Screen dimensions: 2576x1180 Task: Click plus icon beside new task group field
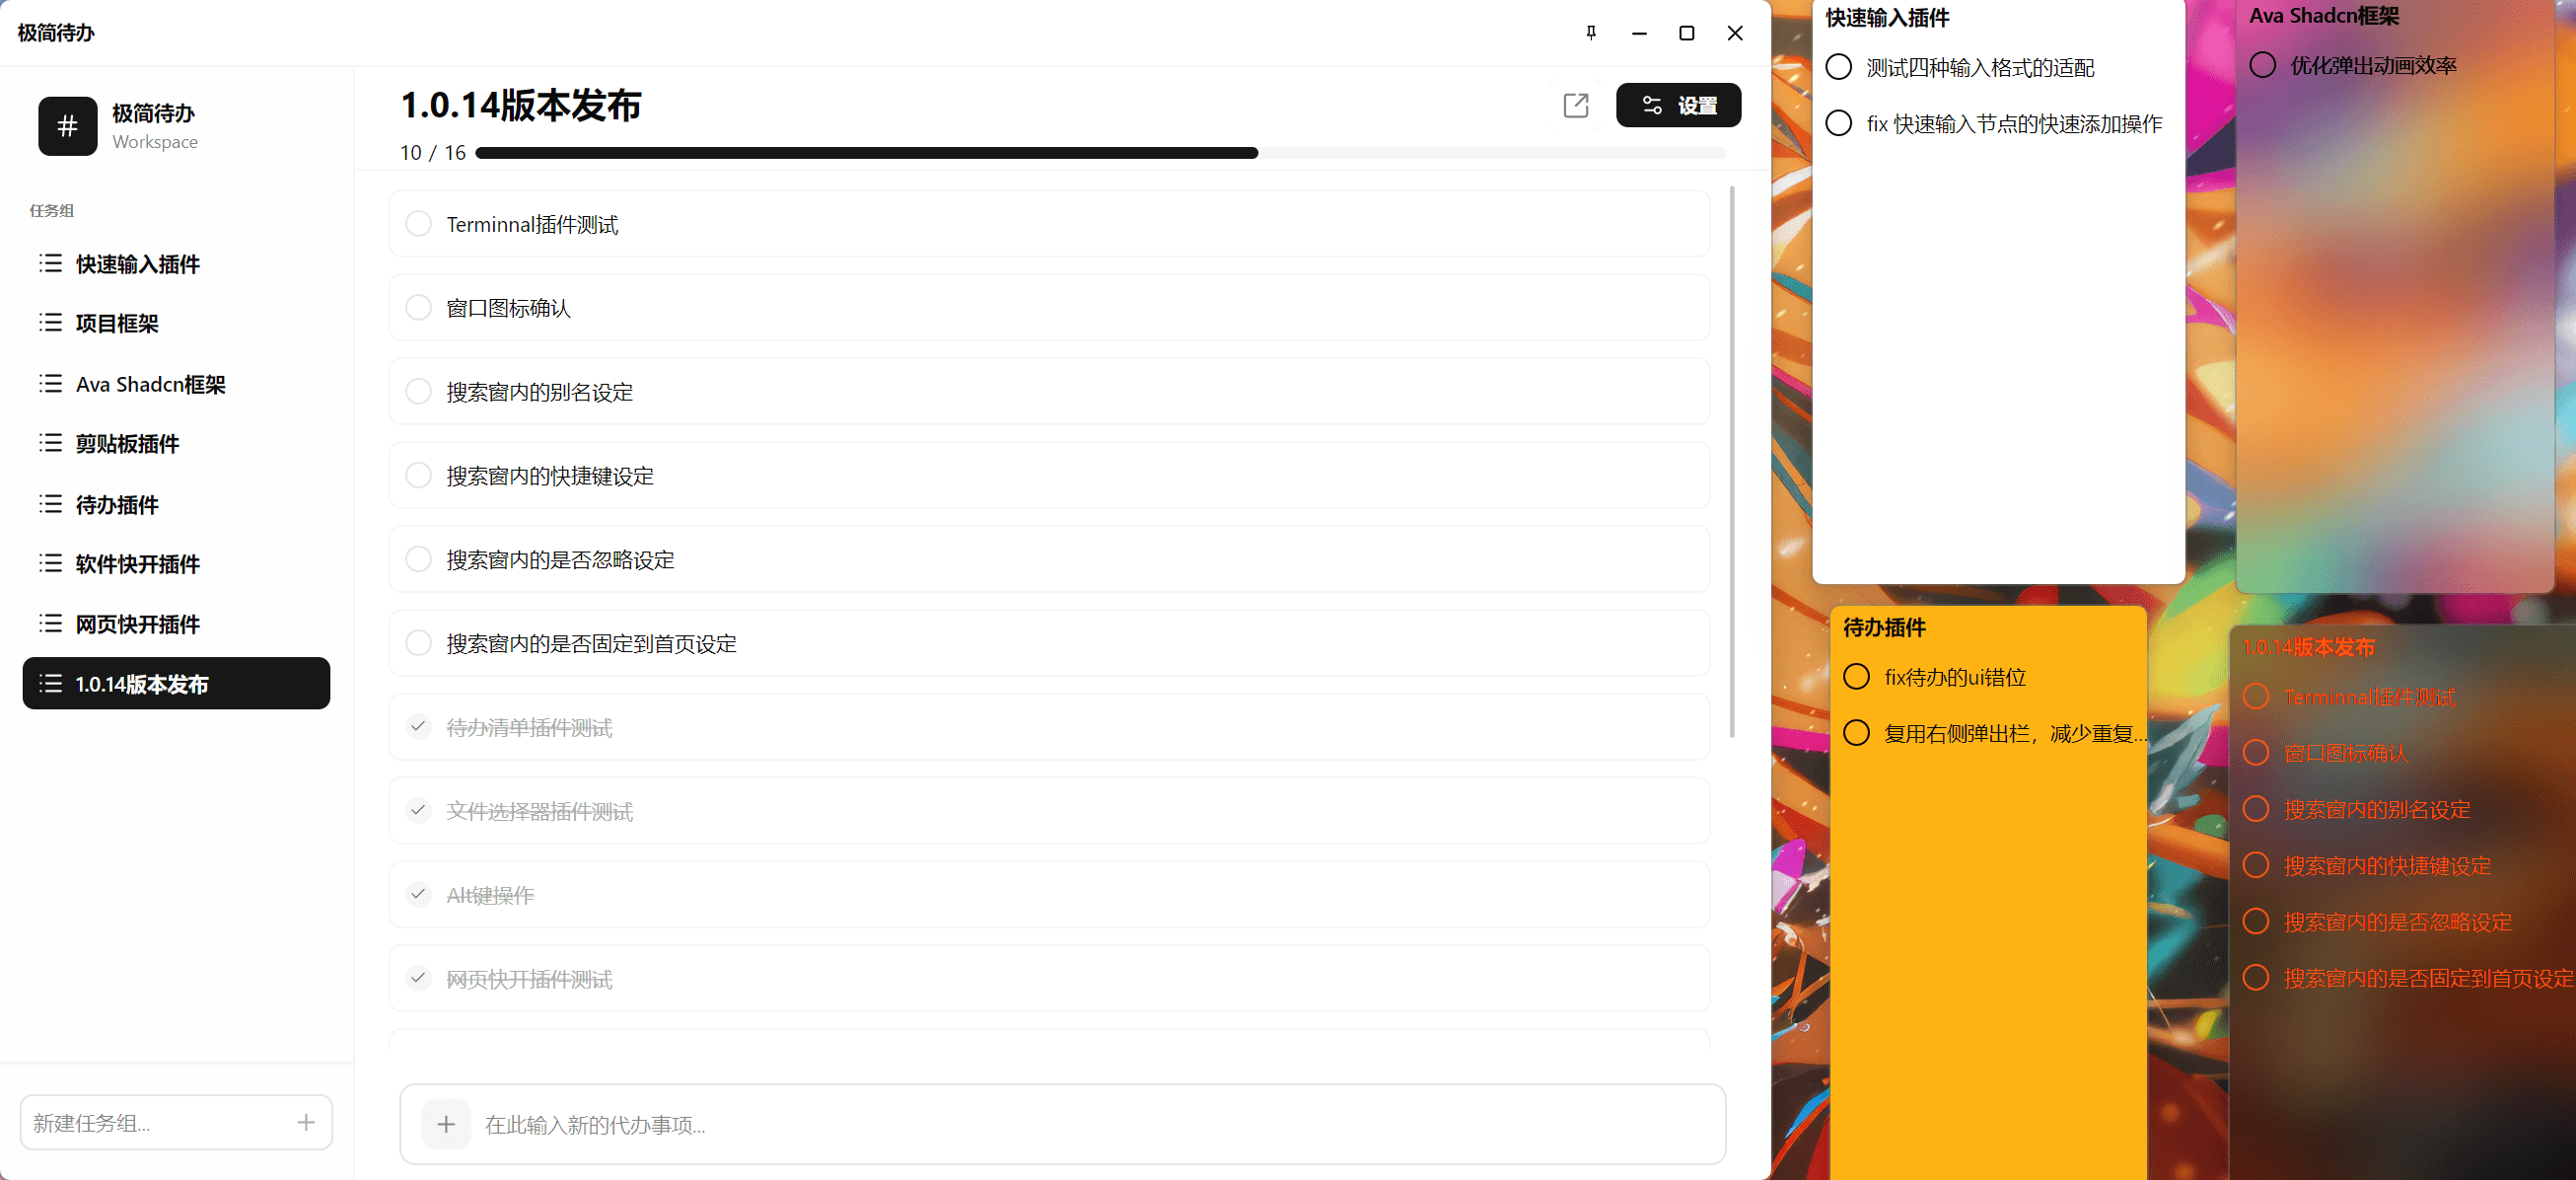[x=306, y=1122]
